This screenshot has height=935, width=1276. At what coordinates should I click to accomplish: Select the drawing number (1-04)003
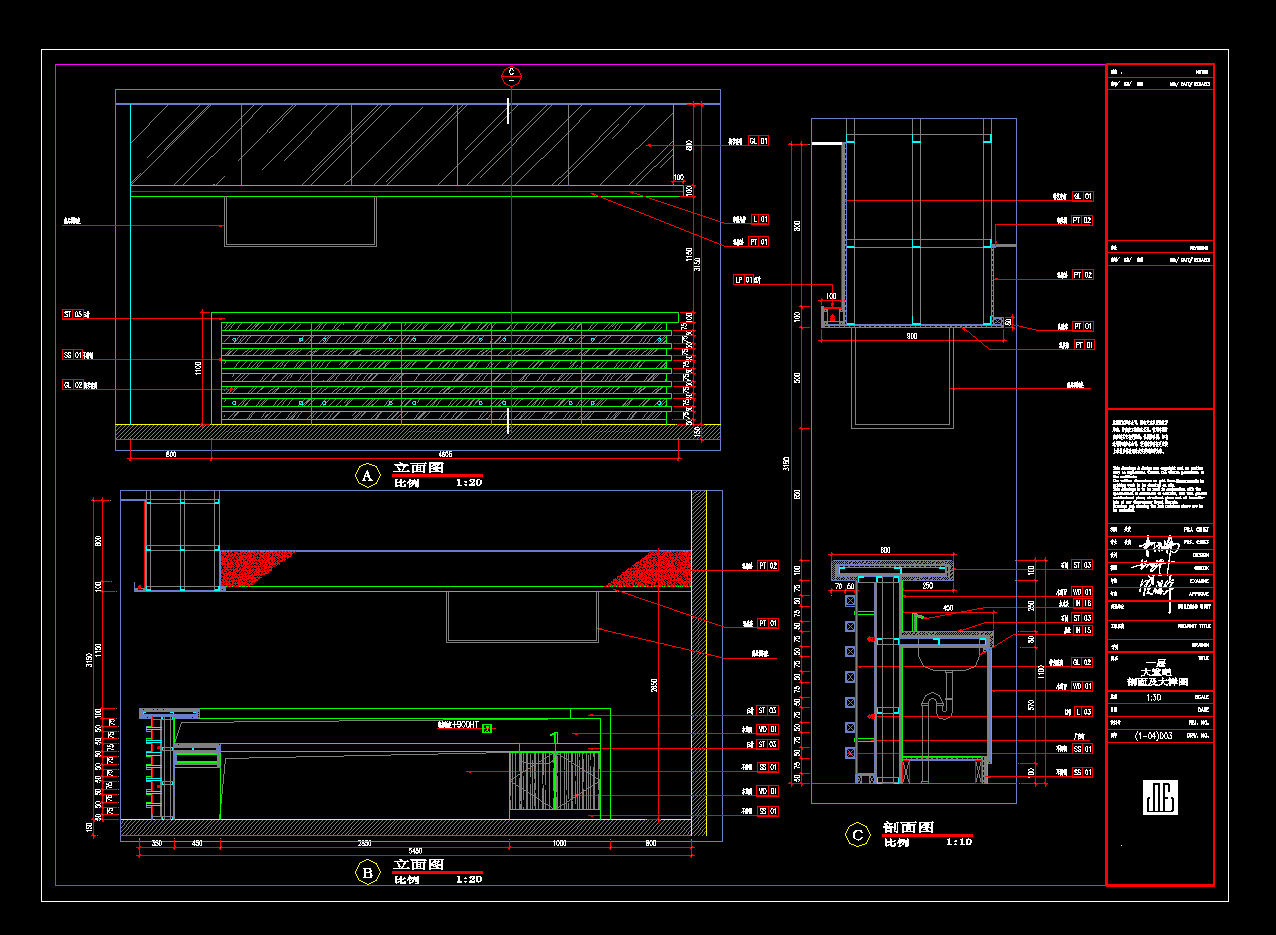1153,735
